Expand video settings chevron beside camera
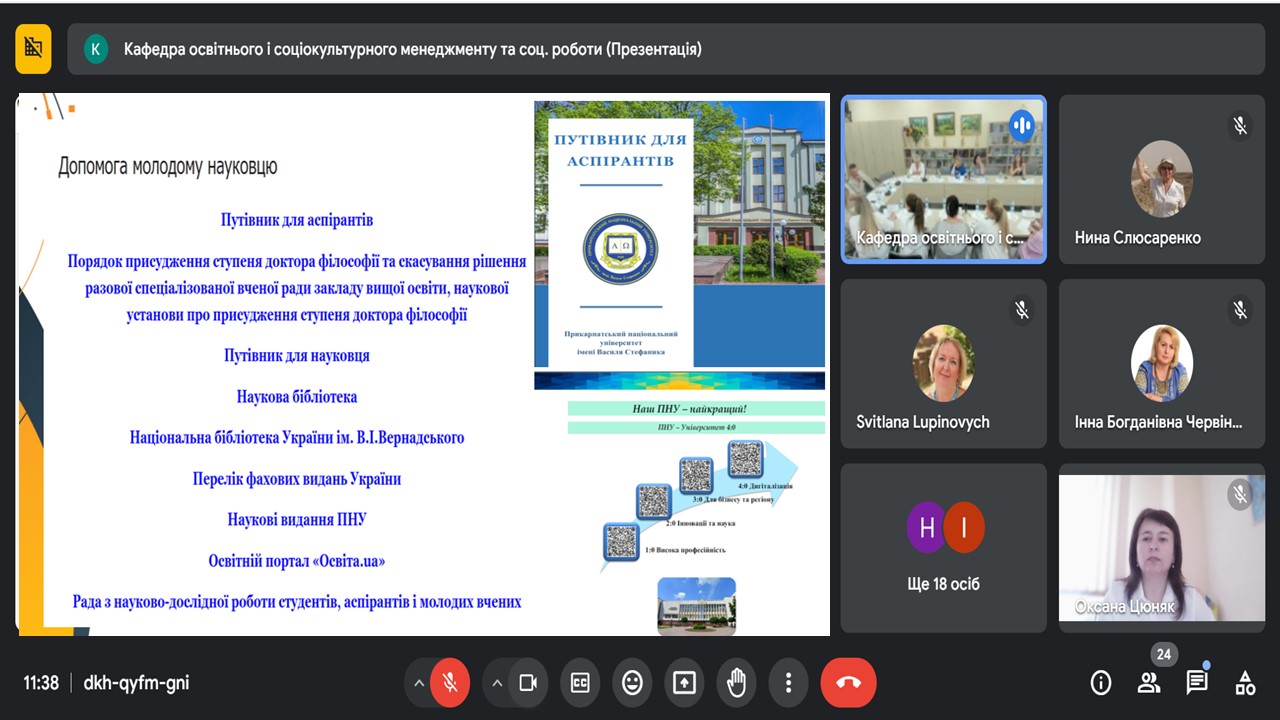This screenshot has width=1280, height=720. 497,683
